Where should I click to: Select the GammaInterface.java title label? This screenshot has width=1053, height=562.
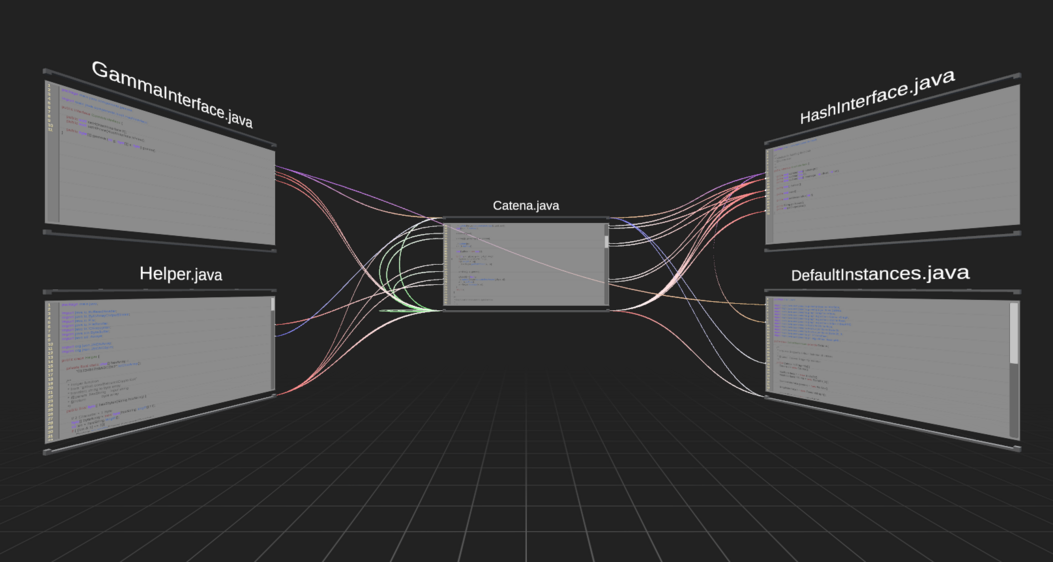coord(172,96)
